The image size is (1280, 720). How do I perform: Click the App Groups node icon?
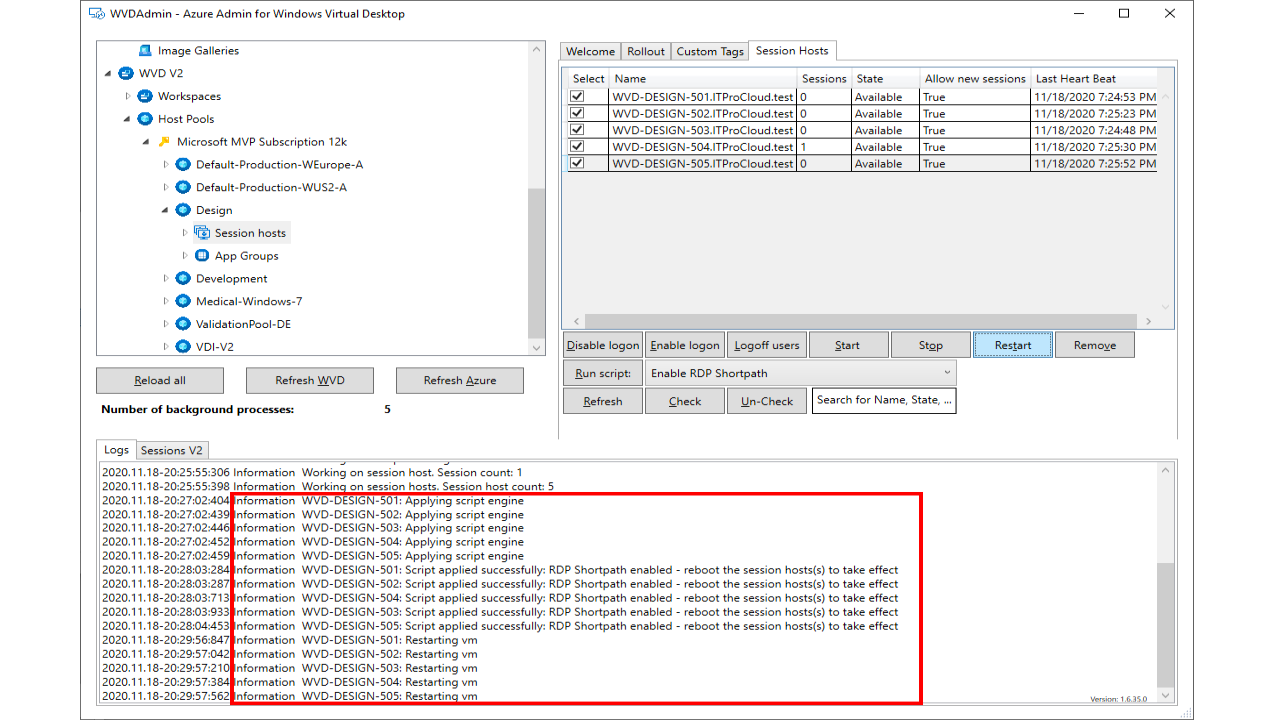point(202,256)
